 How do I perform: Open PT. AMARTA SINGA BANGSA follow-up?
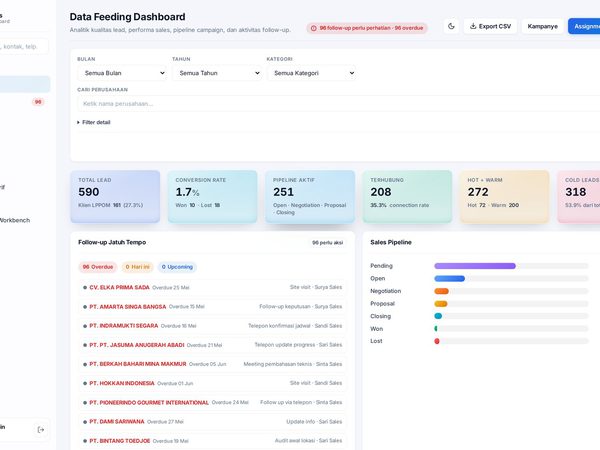click(212, 307)
